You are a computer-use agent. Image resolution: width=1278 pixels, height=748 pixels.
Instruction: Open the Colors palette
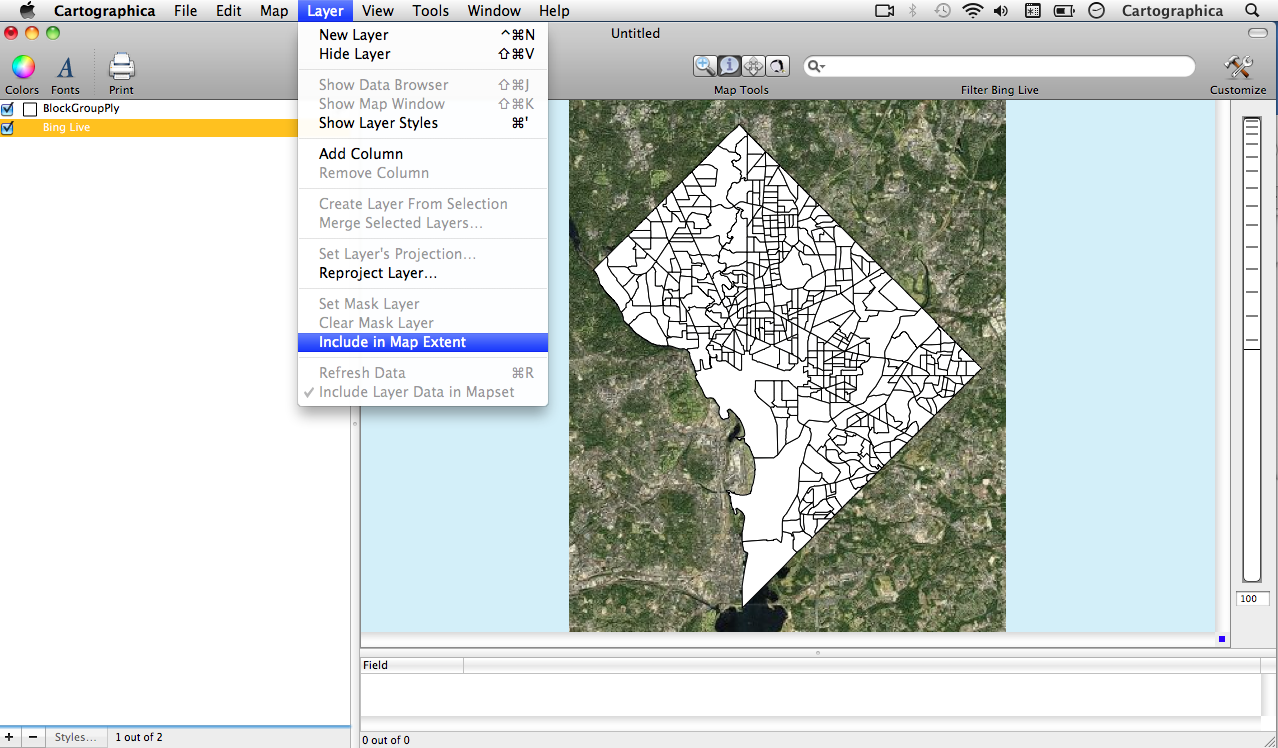pyautogui.click(x=22, y=68)
